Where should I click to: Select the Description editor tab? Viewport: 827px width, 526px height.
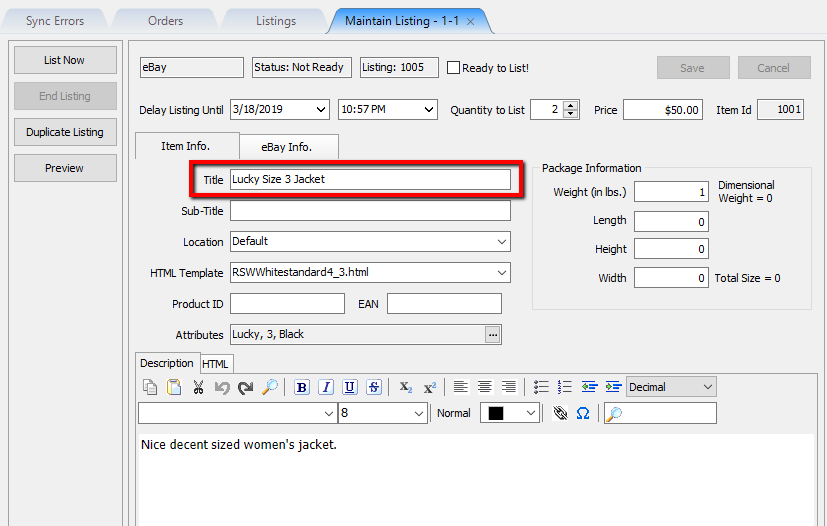167,363
